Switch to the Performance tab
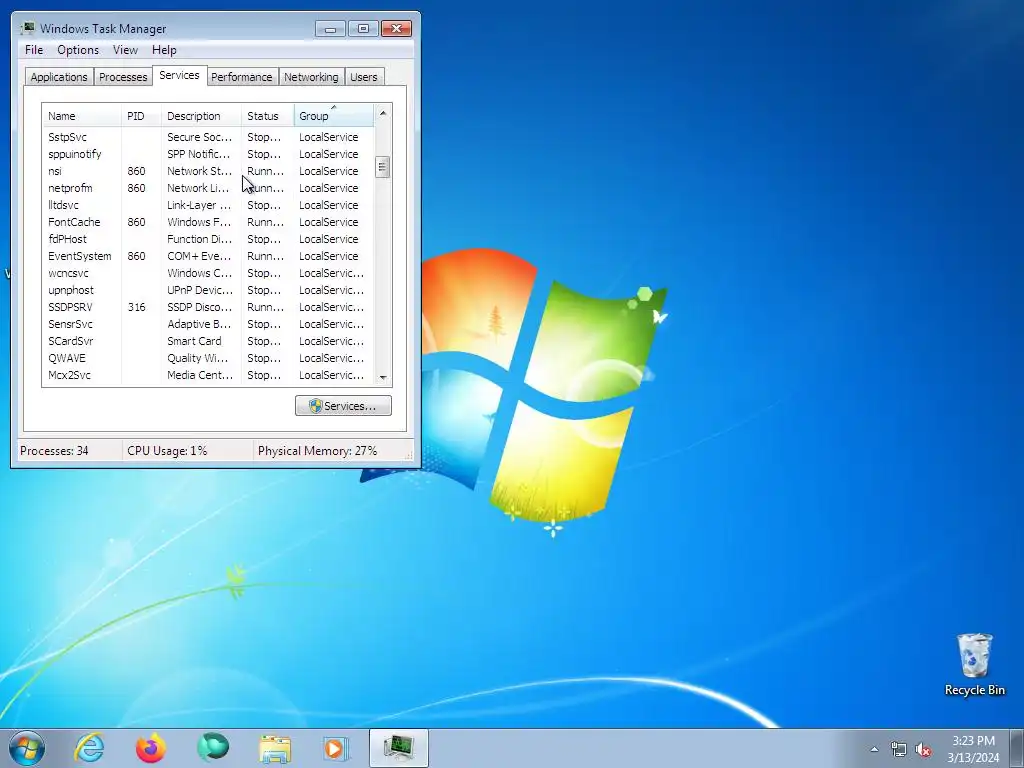Viewport: 1024px width, 768px height. coord(242,77)
